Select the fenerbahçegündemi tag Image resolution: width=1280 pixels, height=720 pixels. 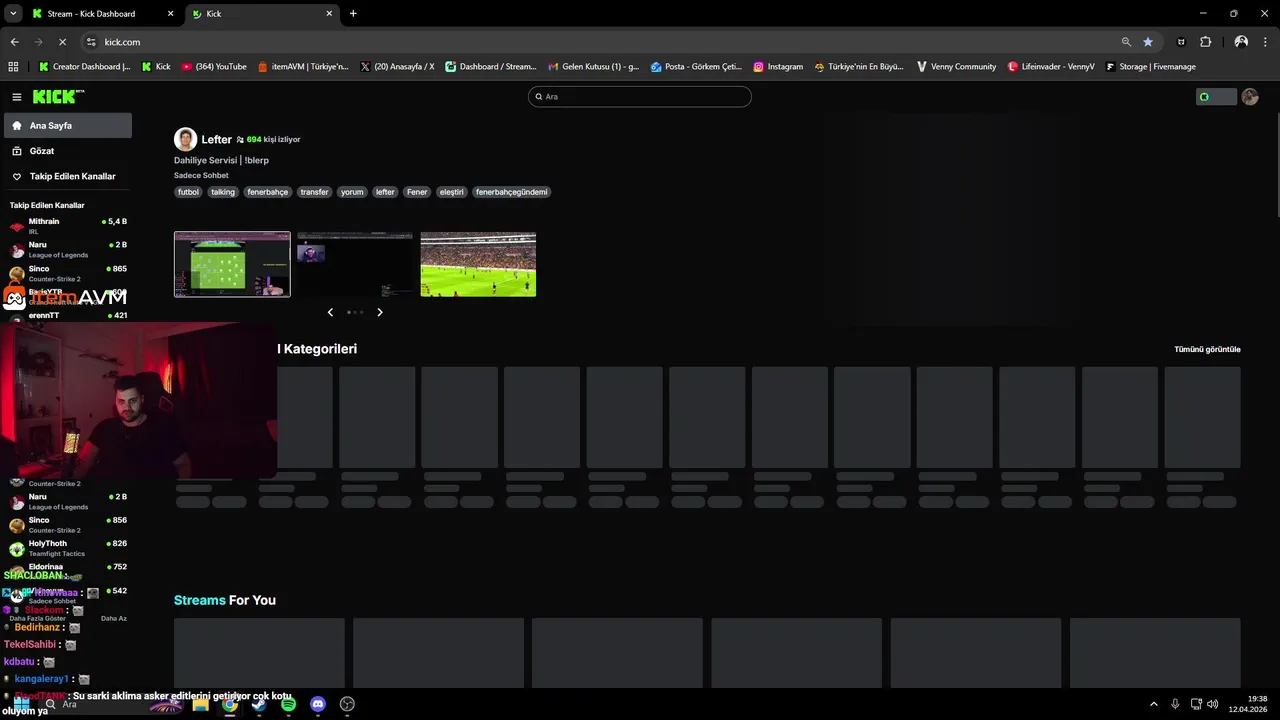512,192
